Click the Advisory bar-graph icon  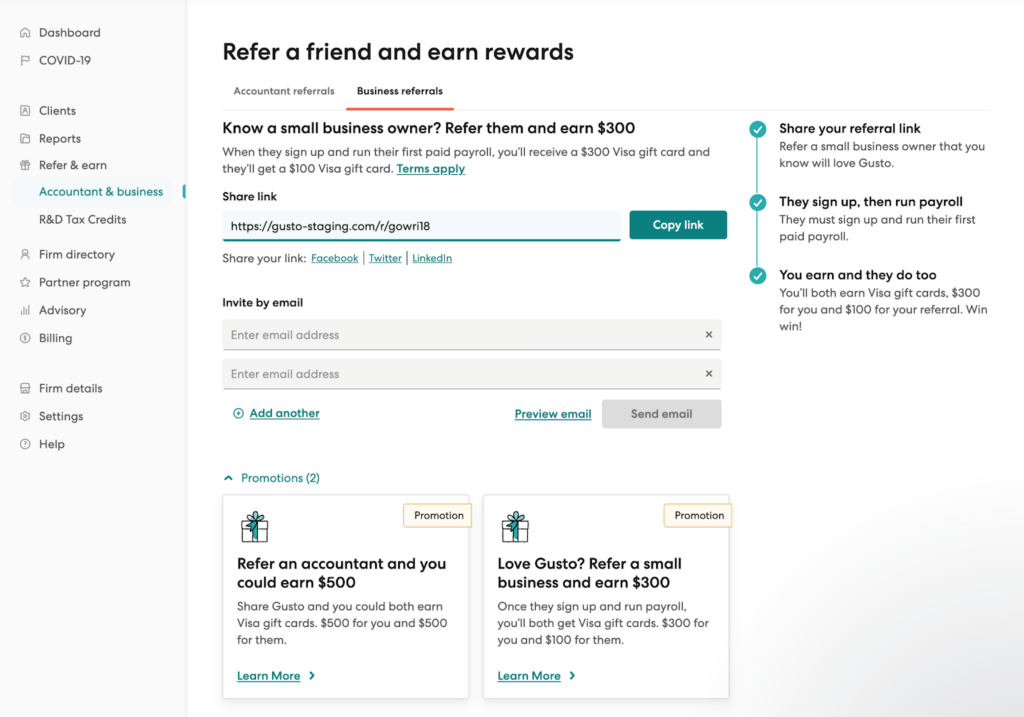tap(24, 310)
